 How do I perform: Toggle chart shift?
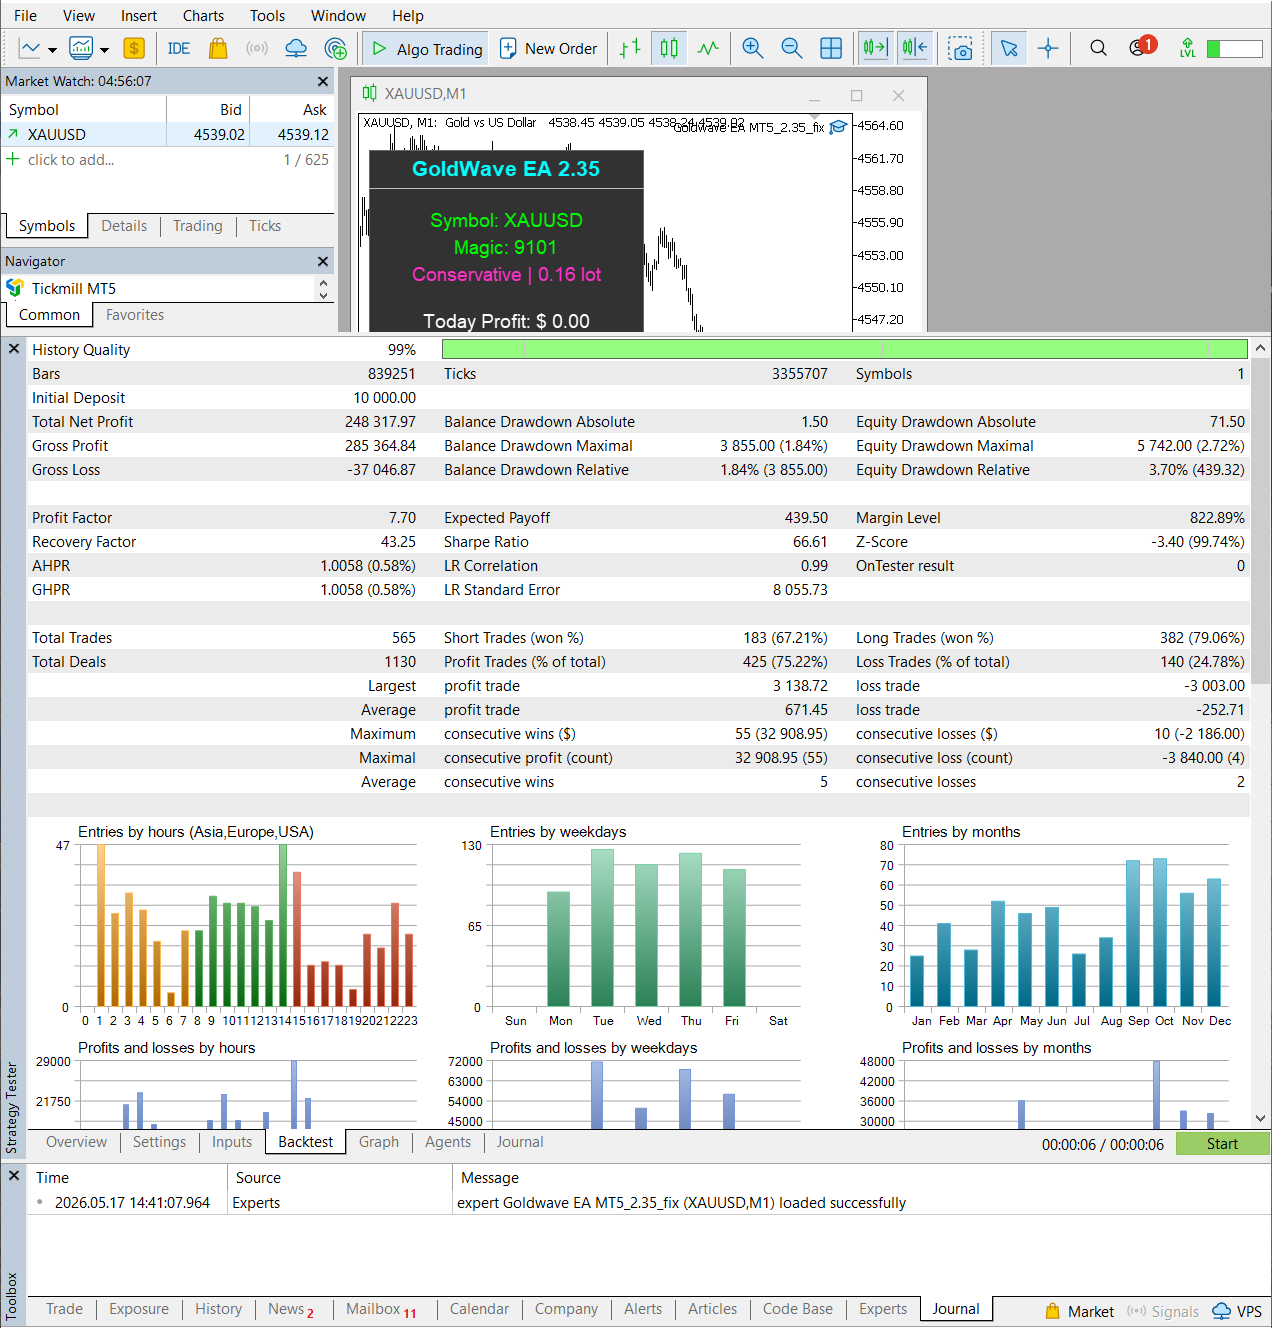coord(915,48)
